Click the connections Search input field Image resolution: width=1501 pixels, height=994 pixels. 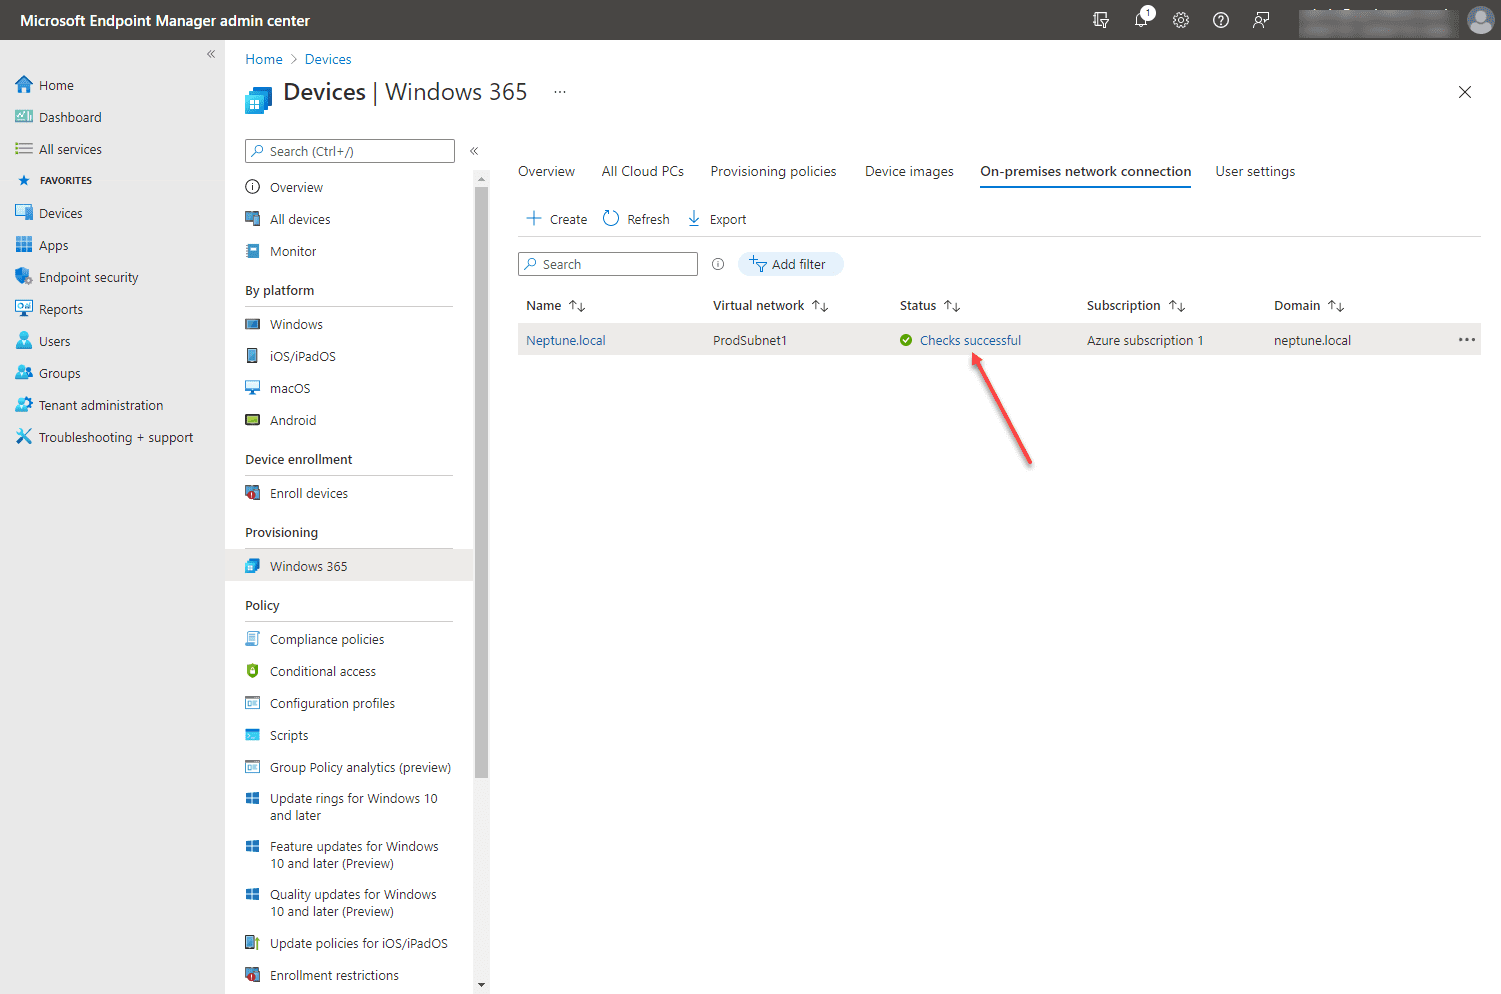click(607, 264)
